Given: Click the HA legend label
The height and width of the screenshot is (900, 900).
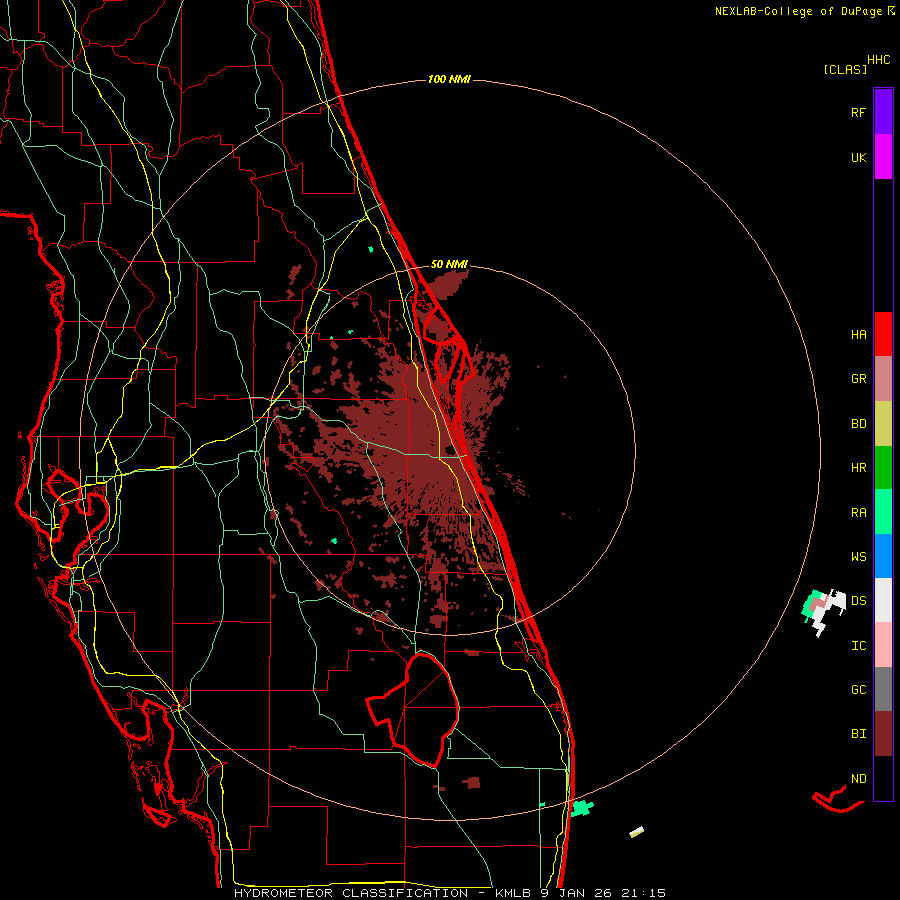Looking at the screenshot, I should point(858,334).
